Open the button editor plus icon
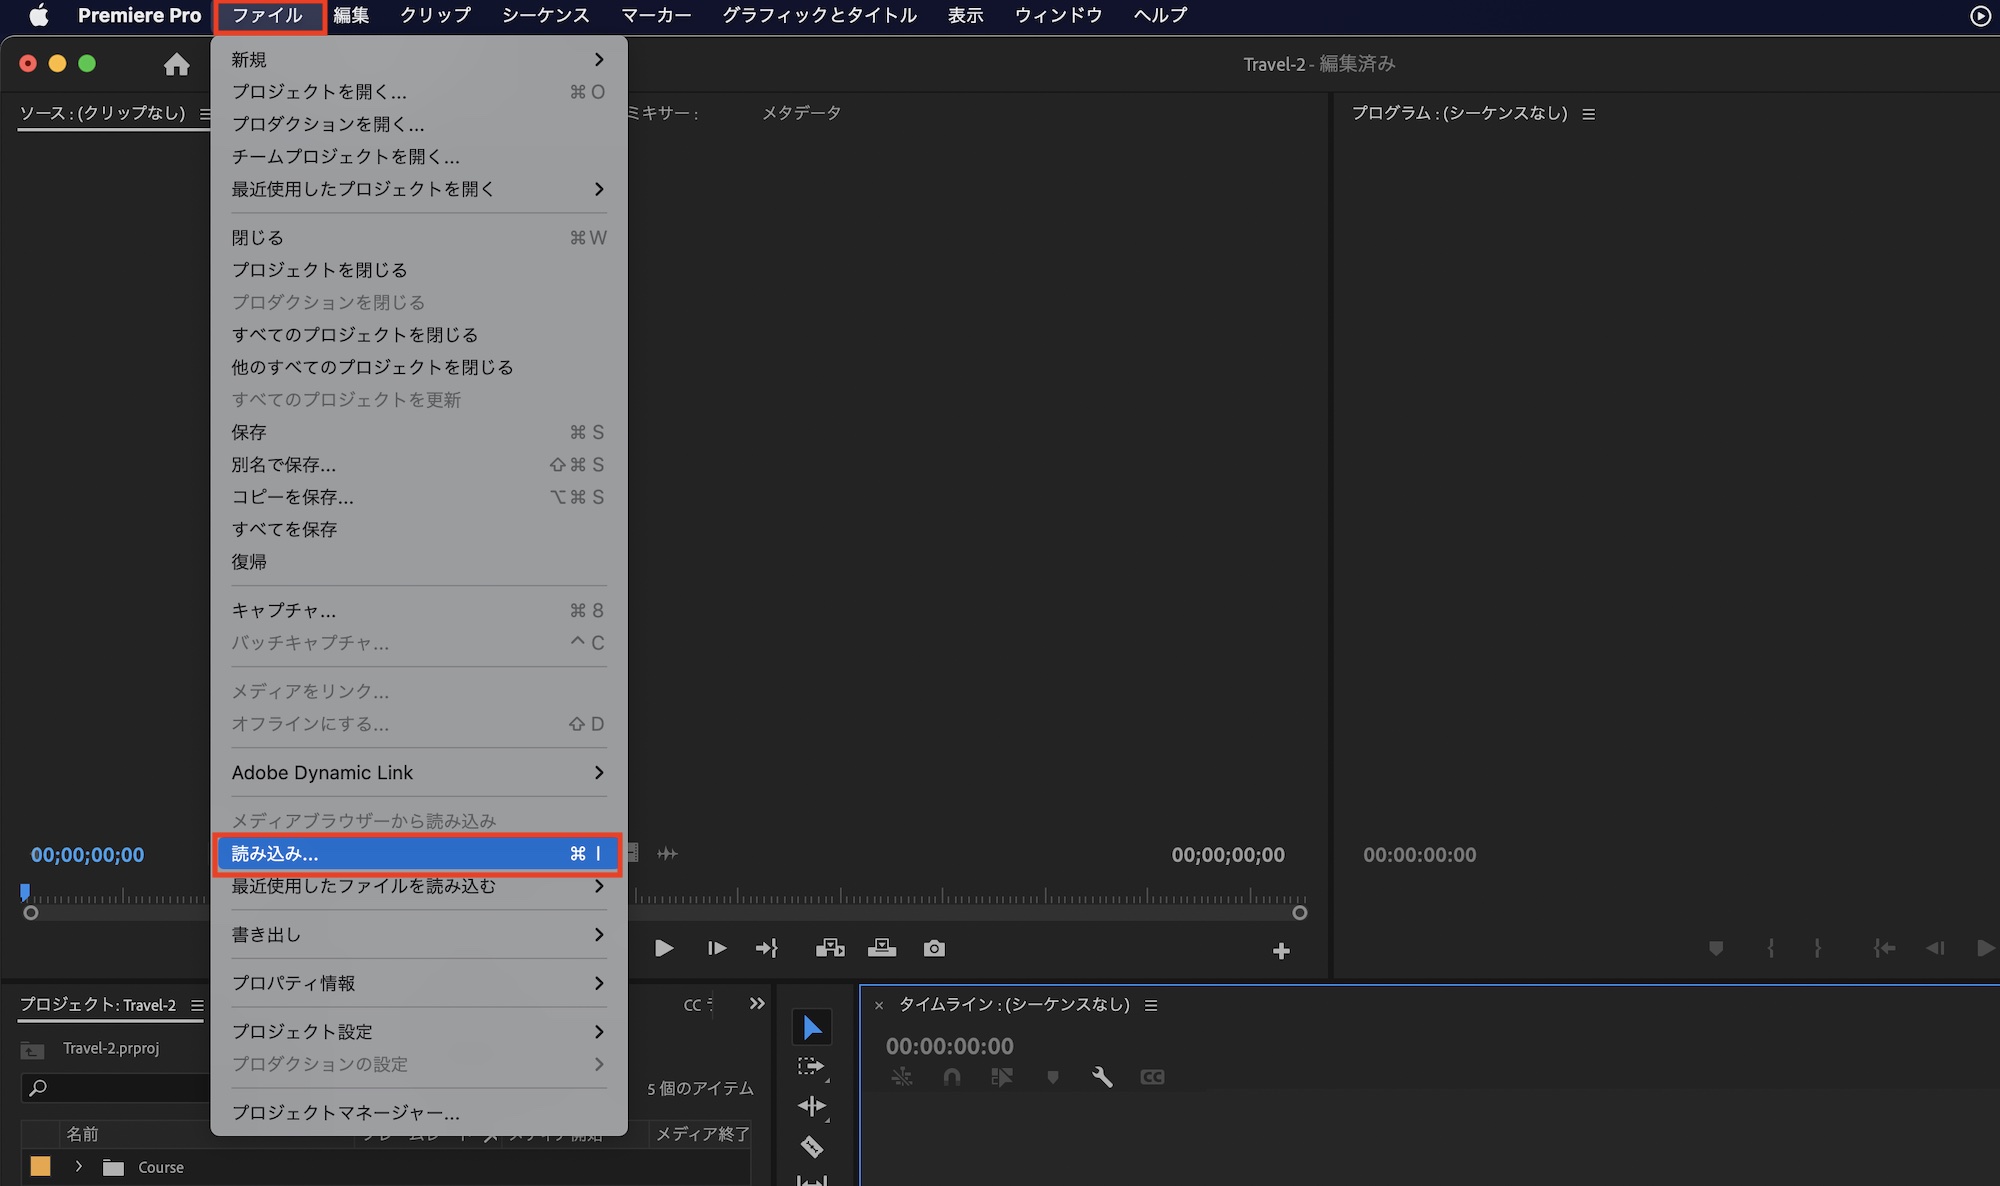Viewport: 2000px width, 1186px height. tap(1281, 951)
